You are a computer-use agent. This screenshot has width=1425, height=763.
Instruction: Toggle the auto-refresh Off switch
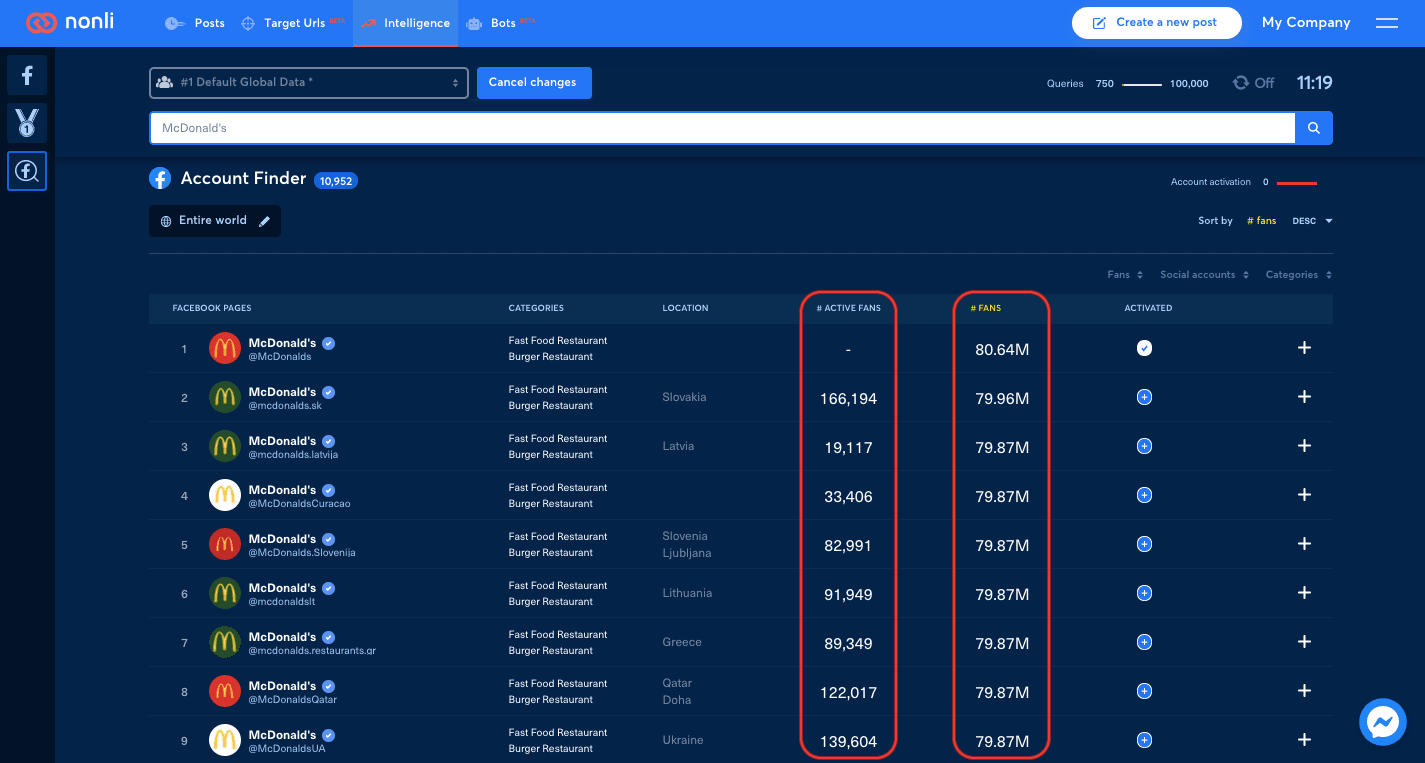coord(1254,83)
